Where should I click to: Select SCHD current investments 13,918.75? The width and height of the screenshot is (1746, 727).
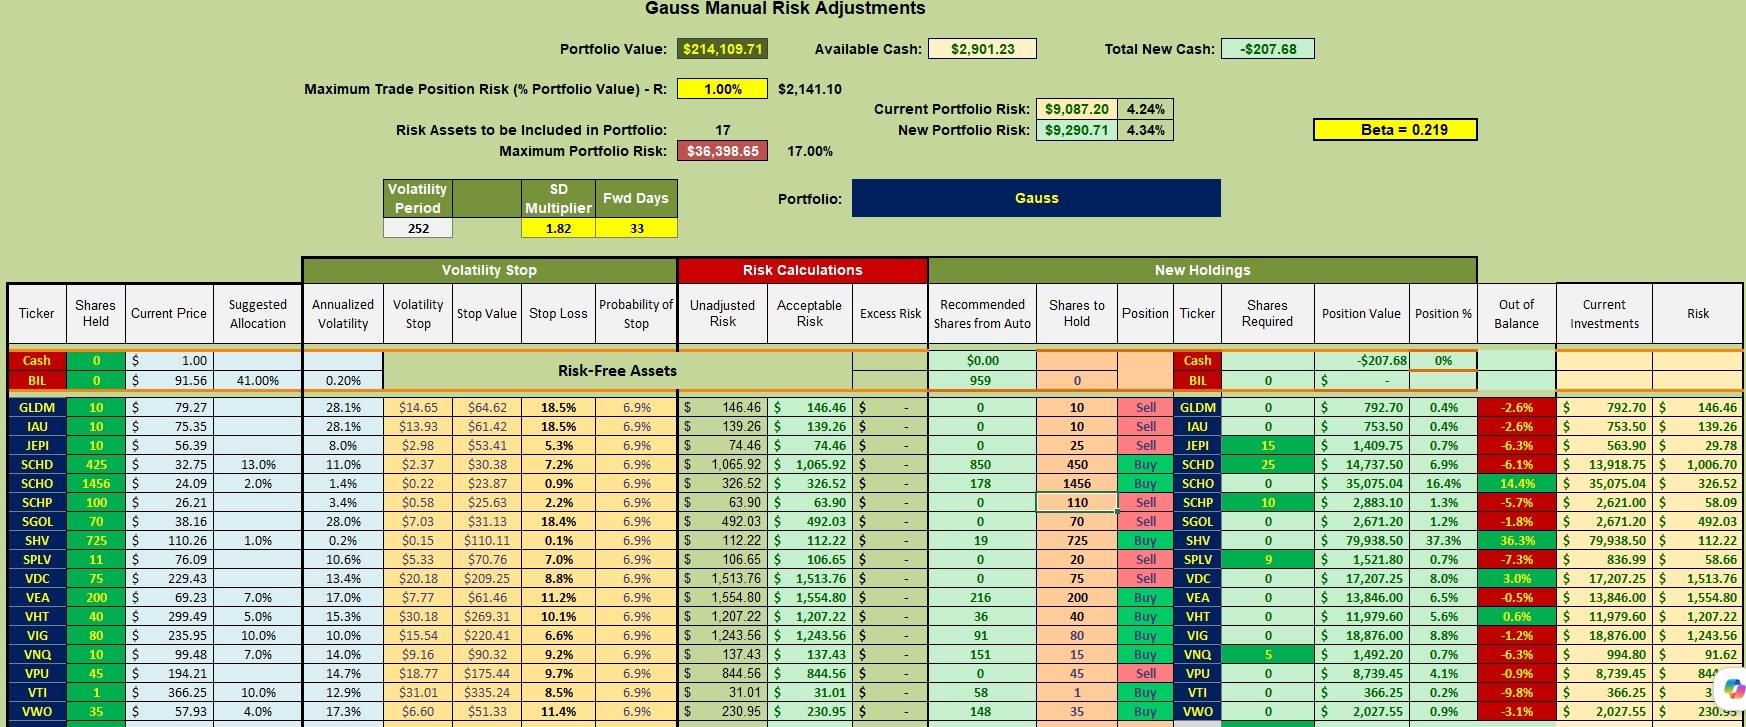click(x=1604, y=464)
